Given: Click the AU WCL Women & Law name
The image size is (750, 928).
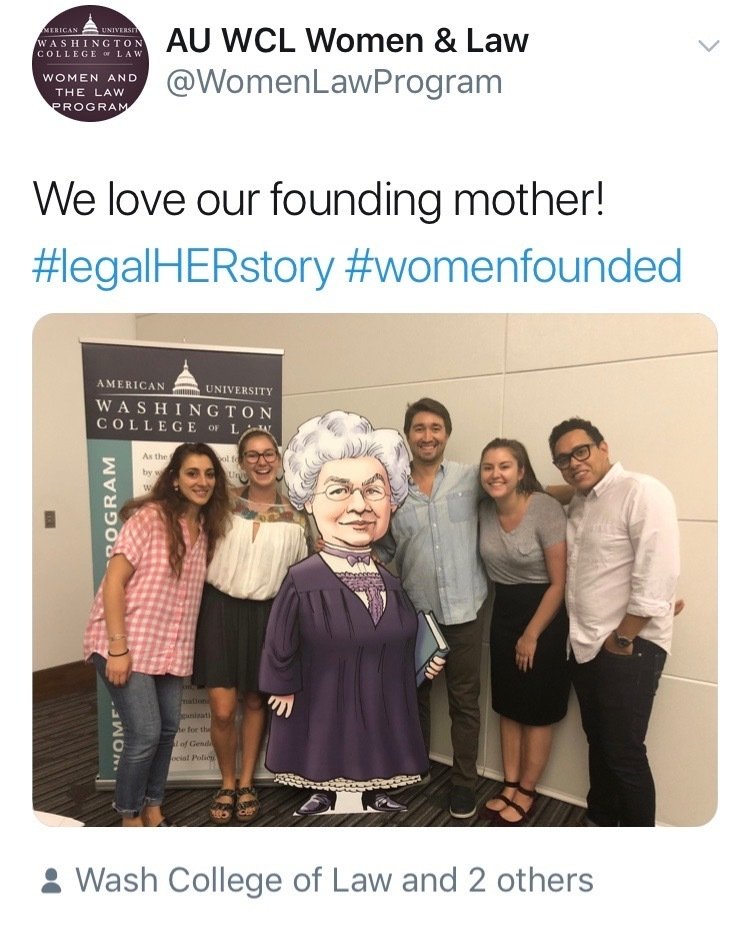Looking at the screenshot, I should [347, 40].
